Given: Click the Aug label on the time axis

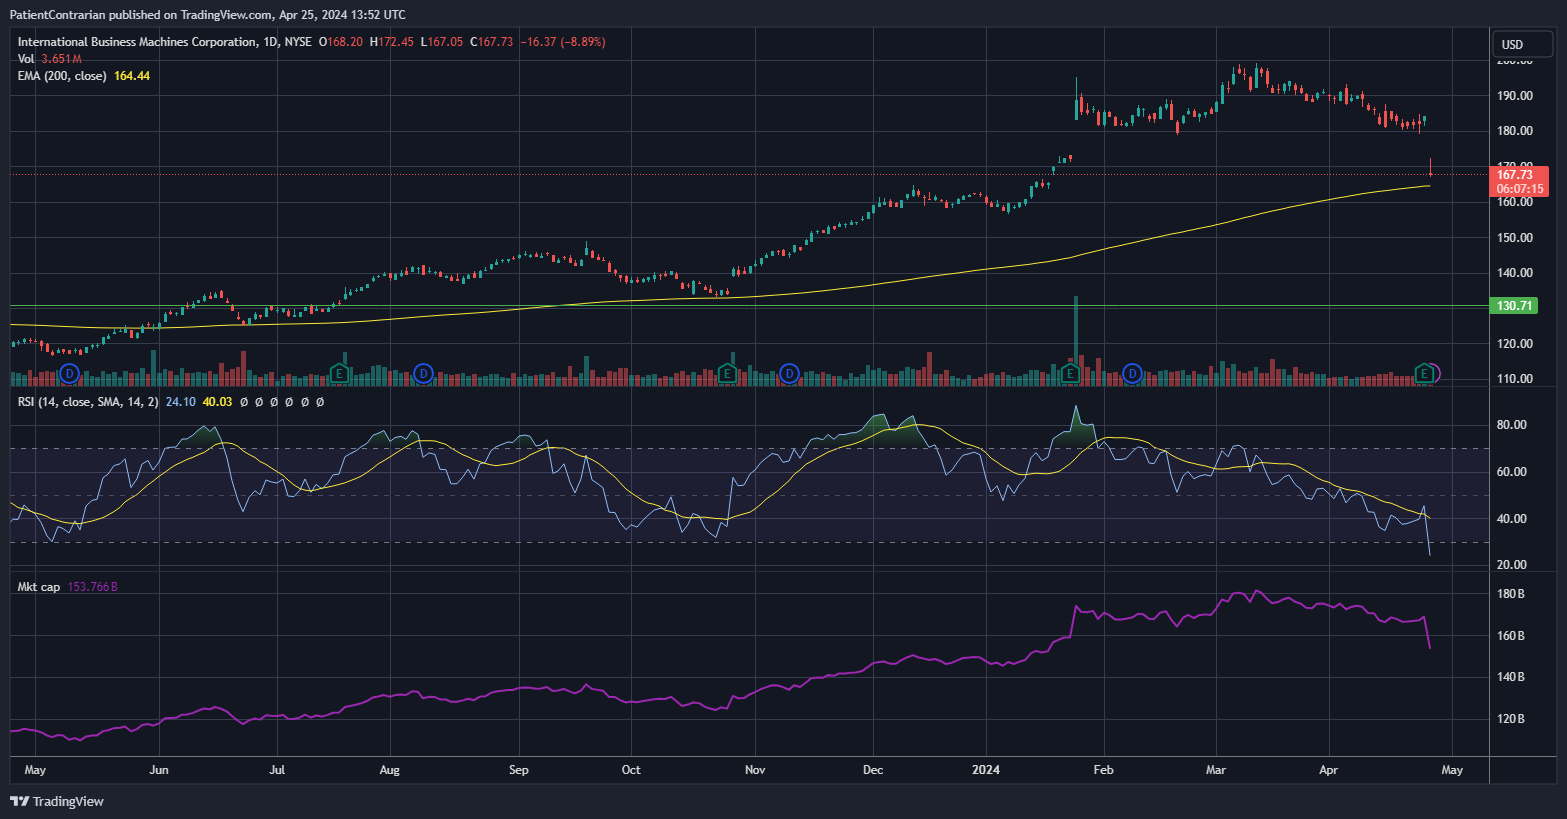Looking at the screenshot, I should tap(390, 770).
